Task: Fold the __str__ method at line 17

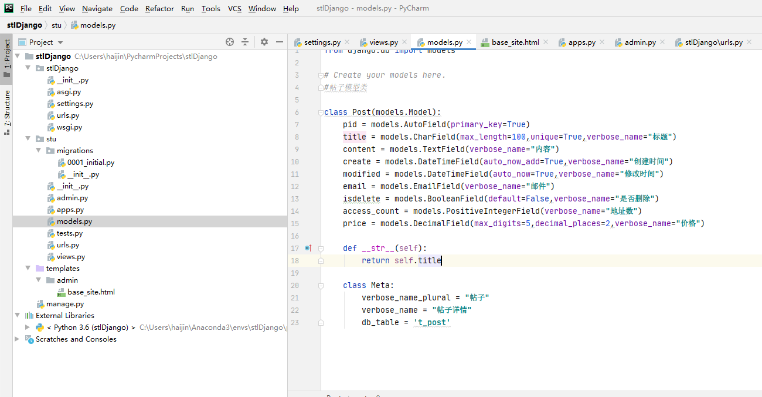Action: [321, 248]
